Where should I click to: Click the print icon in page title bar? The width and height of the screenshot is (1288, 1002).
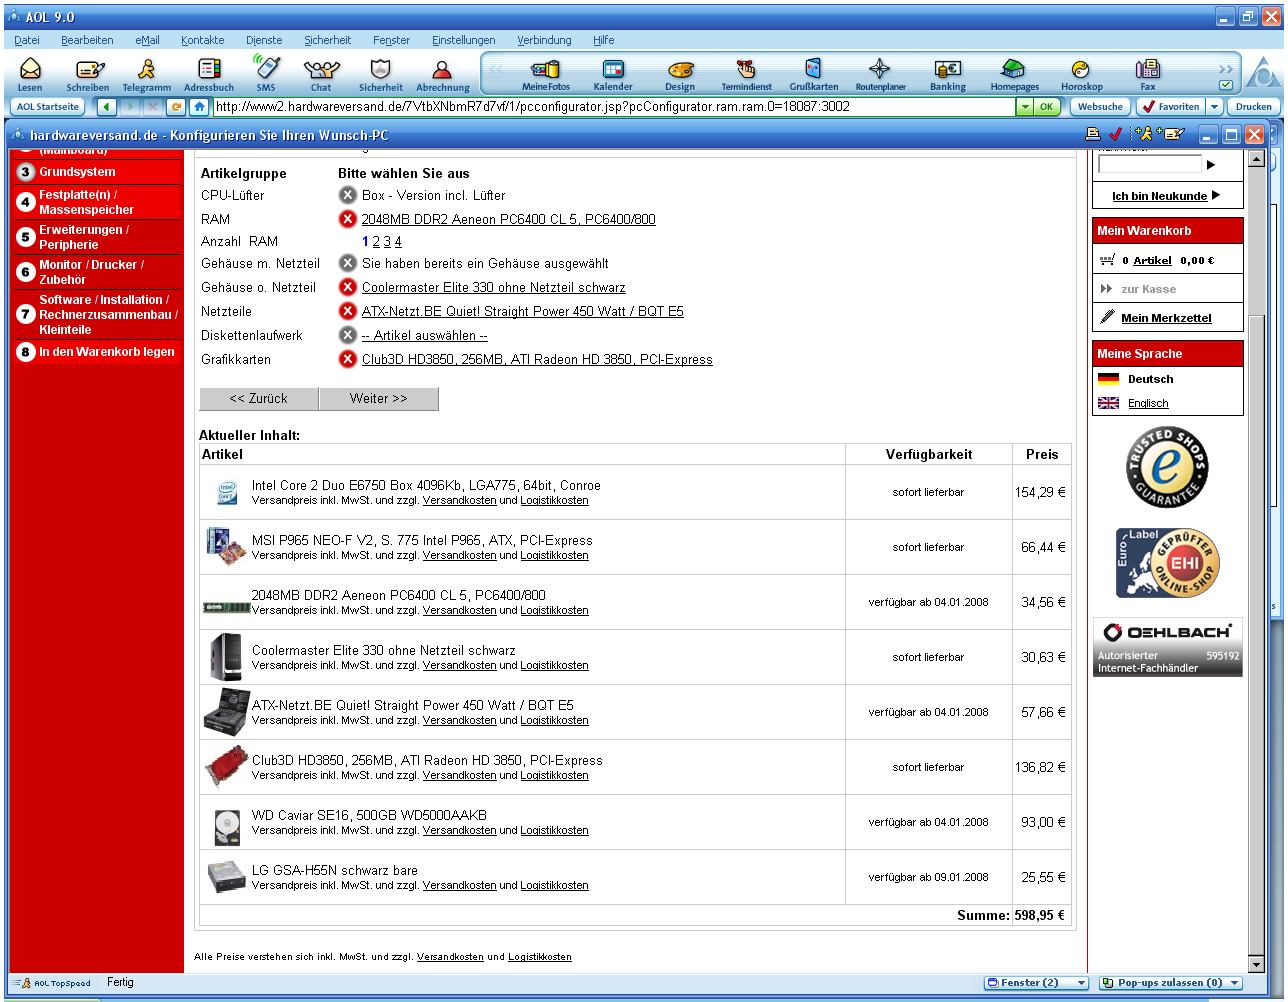[x=1093, y=134]
